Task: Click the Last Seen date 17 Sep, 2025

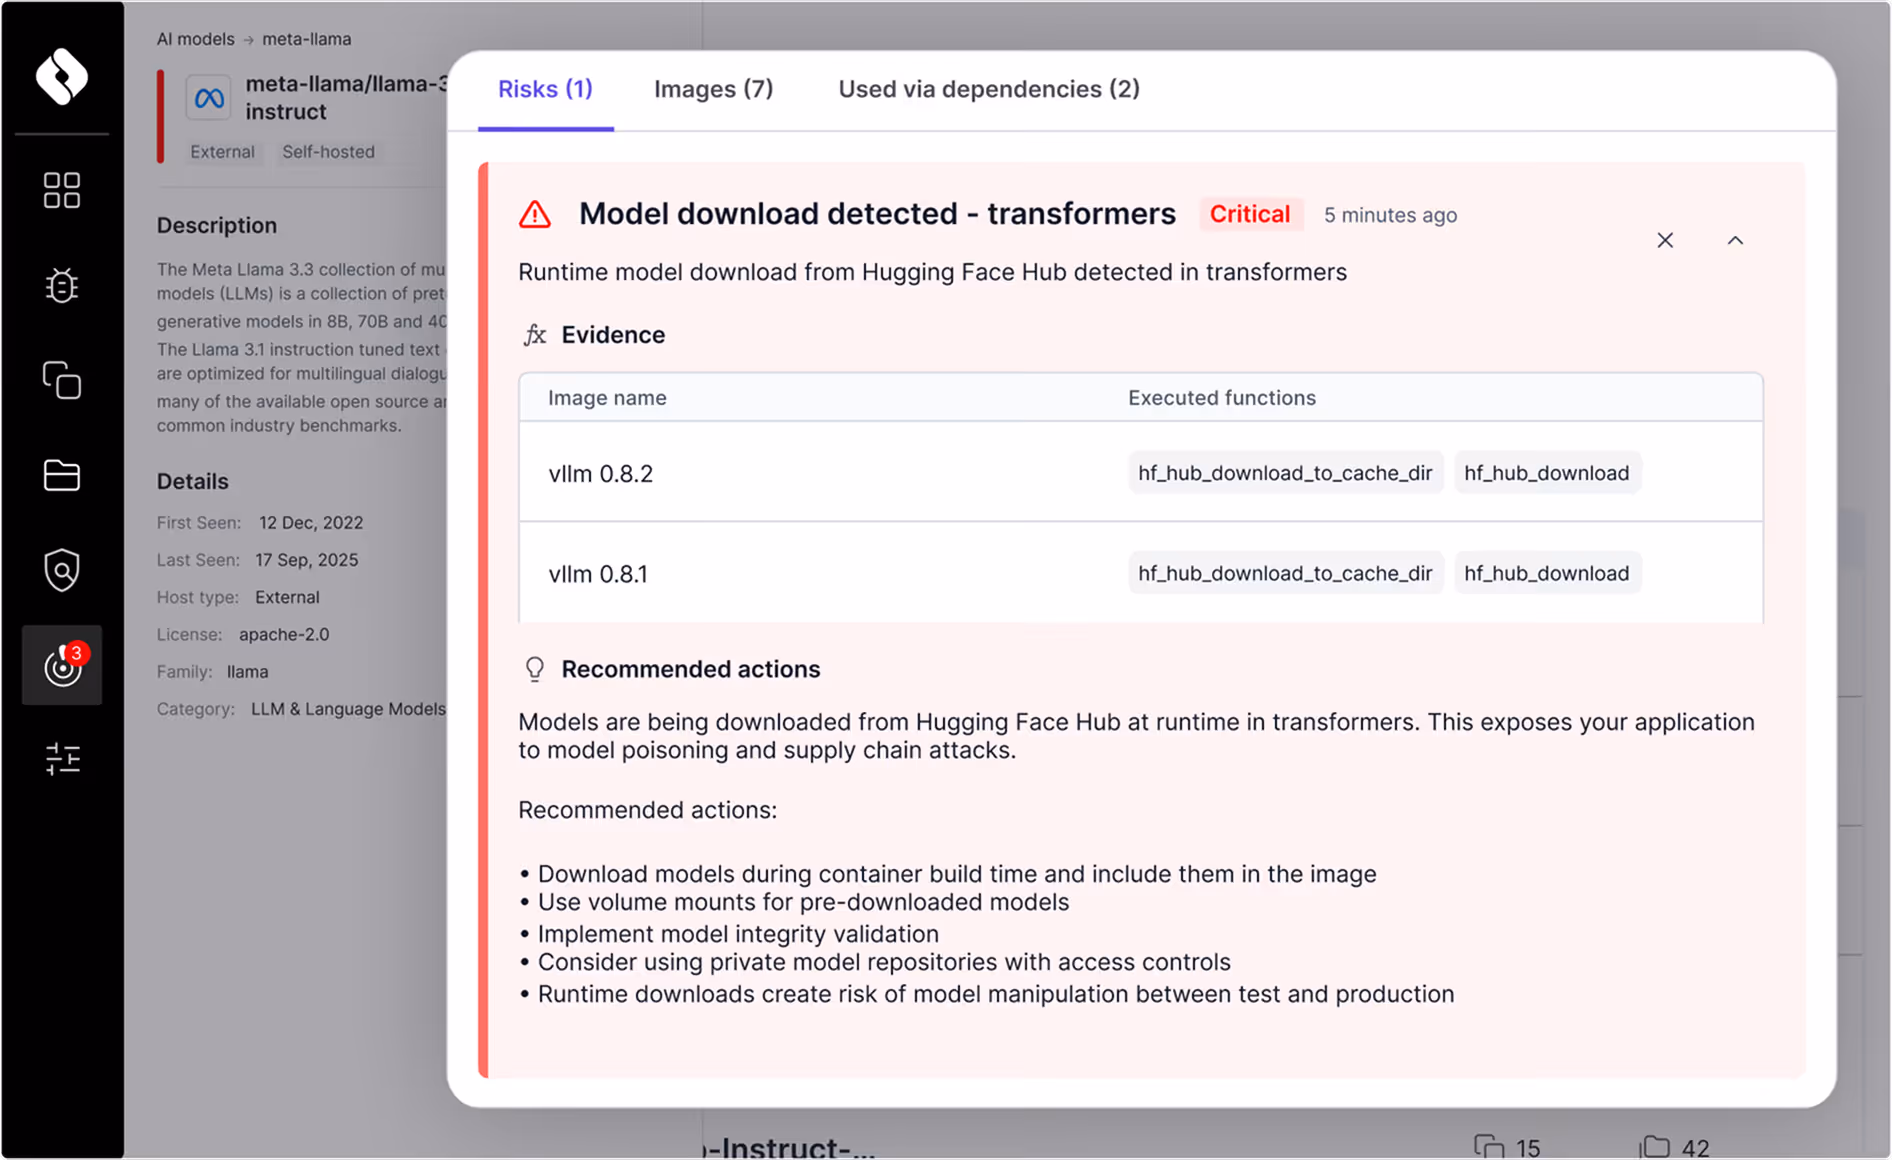Action: click(306, 560)
